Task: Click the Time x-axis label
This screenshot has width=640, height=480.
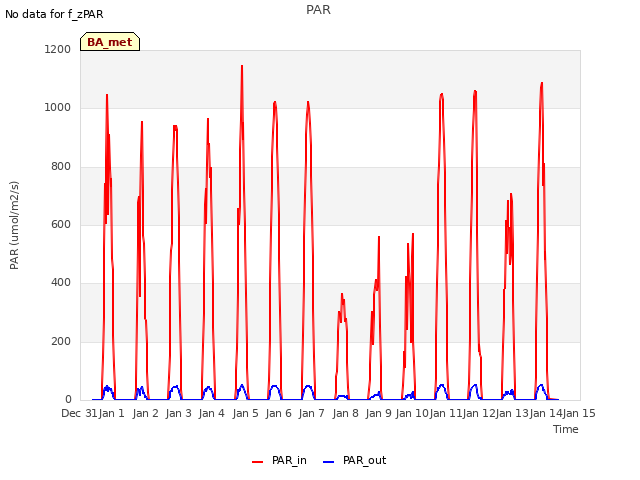Action: click(566, 429)
